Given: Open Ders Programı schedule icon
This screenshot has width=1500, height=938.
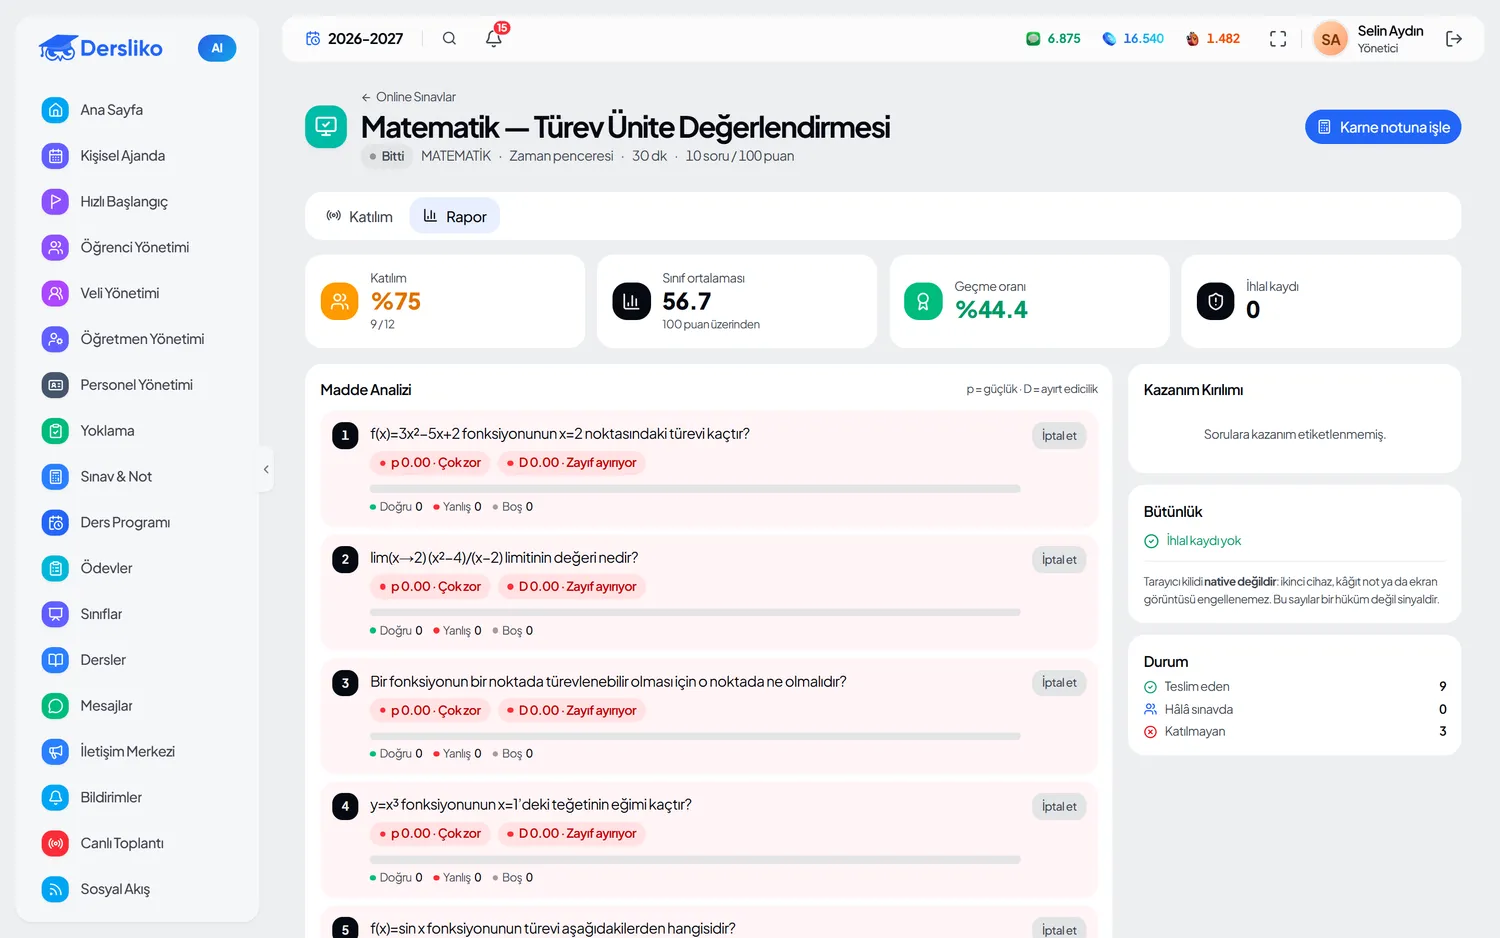Looking at the screenshot, I should [x=56, y=522].
